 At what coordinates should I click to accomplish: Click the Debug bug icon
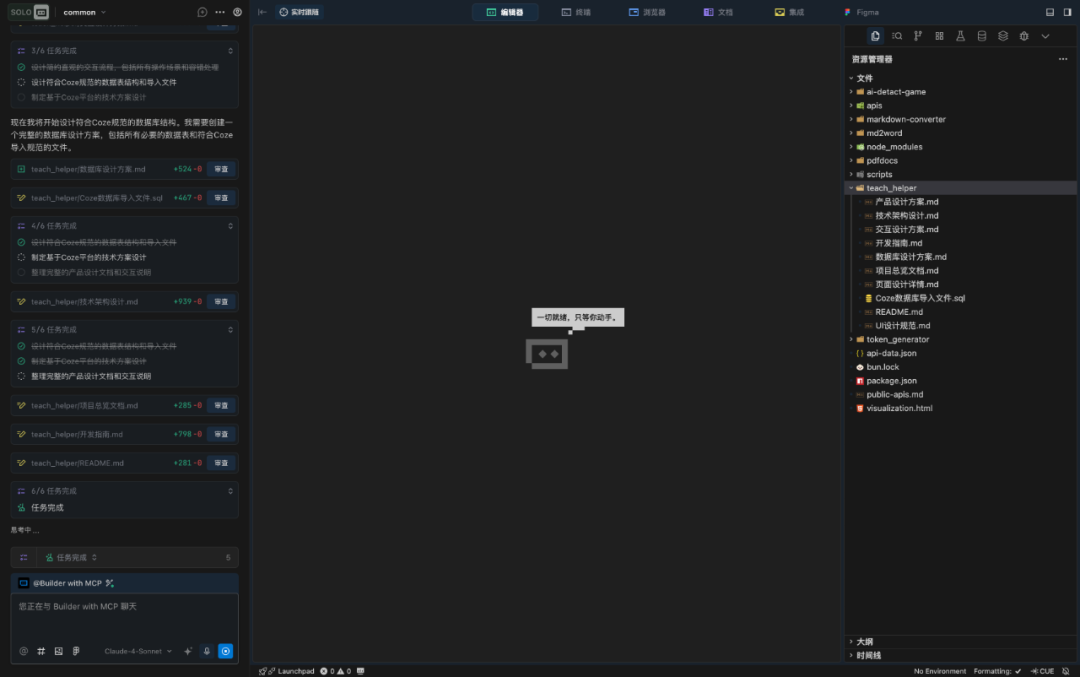pyautogui.click(x=1024, y=36)
